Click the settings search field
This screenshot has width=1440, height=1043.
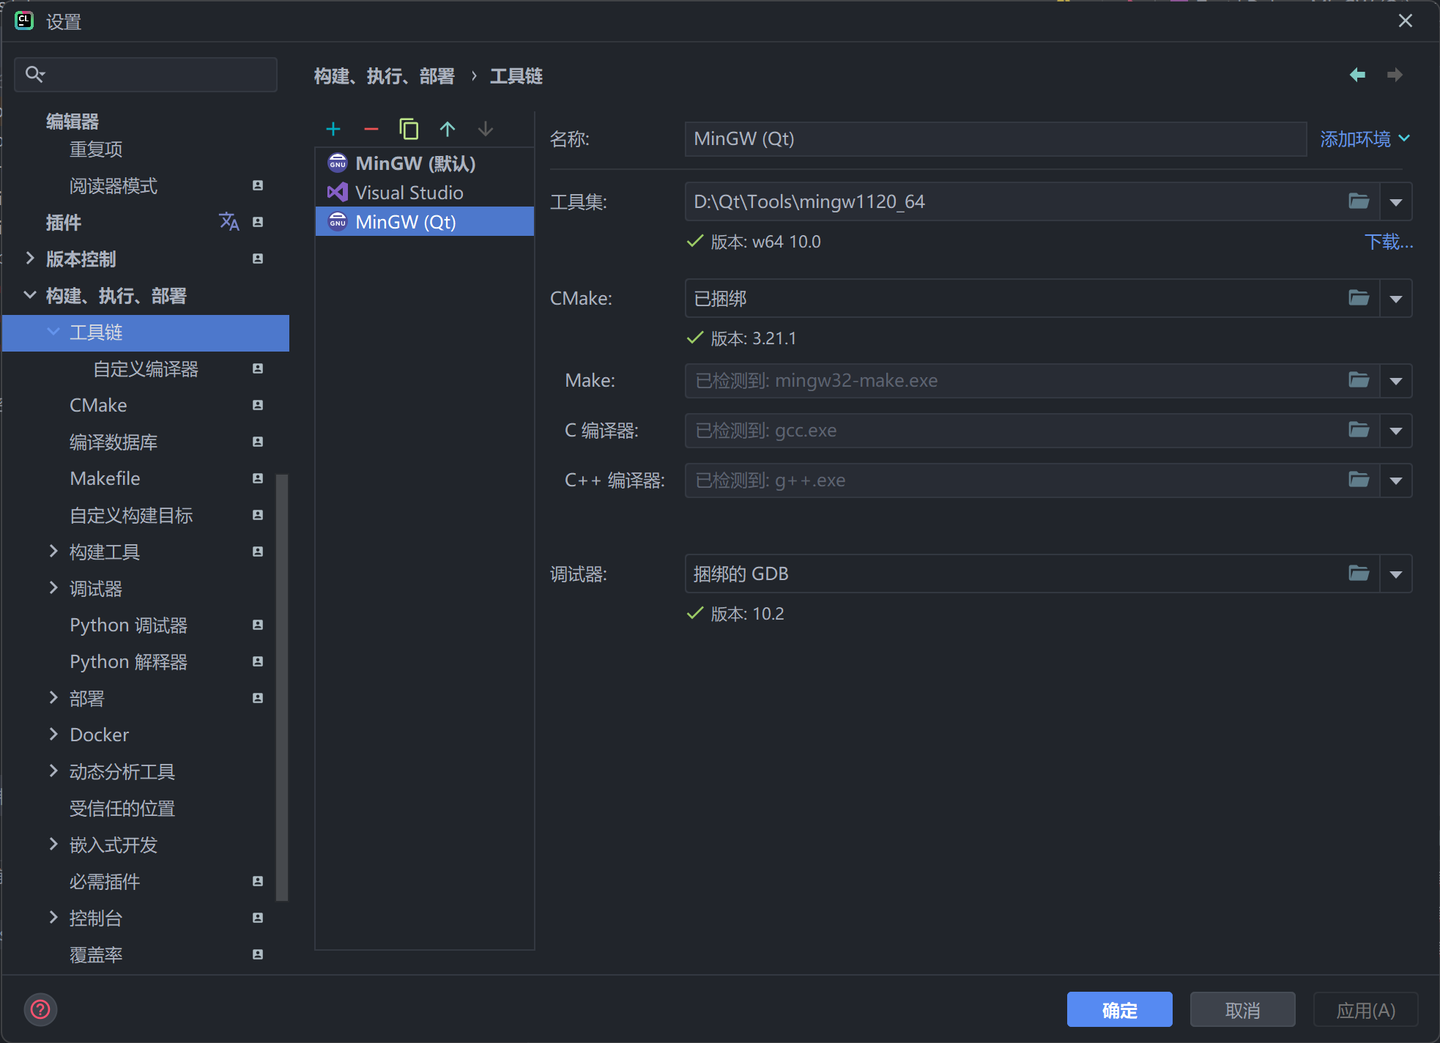[145, 74]
